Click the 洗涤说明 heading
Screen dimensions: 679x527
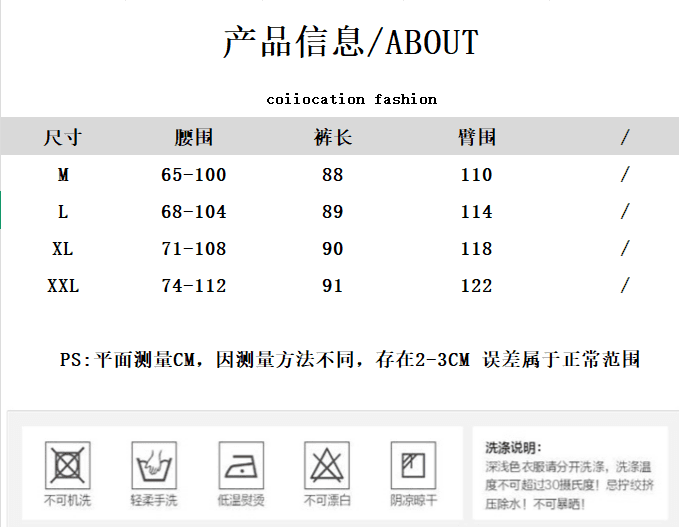pyautogui.click(x=514, y=448)
